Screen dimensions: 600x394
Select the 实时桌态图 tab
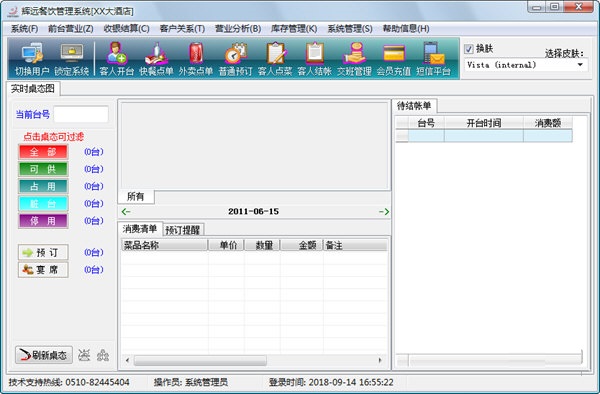coord(33,89)
